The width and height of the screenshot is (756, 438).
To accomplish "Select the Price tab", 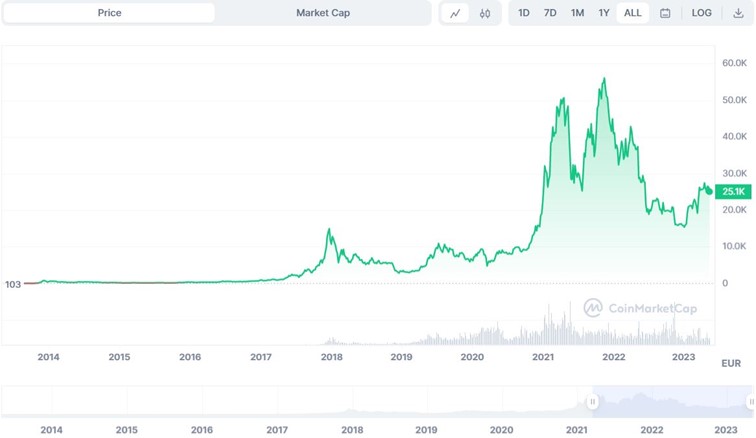I will (110, 13).
